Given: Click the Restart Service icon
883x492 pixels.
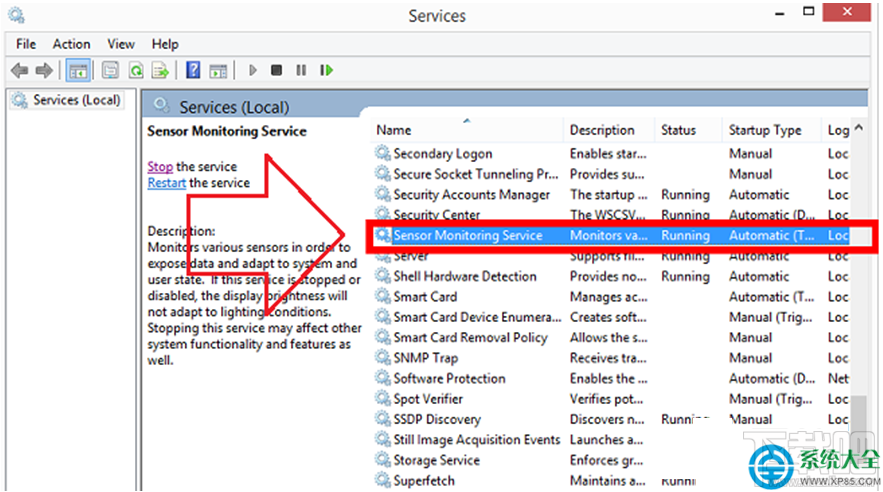Looking at the screenshot, I should [327, 70].
